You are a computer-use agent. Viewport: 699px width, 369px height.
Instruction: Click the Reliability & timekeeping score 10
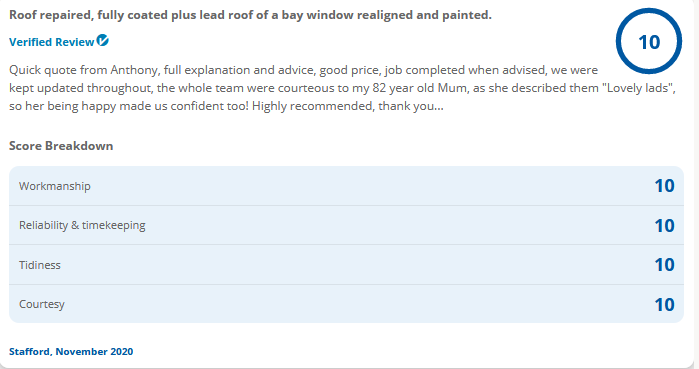664,226
